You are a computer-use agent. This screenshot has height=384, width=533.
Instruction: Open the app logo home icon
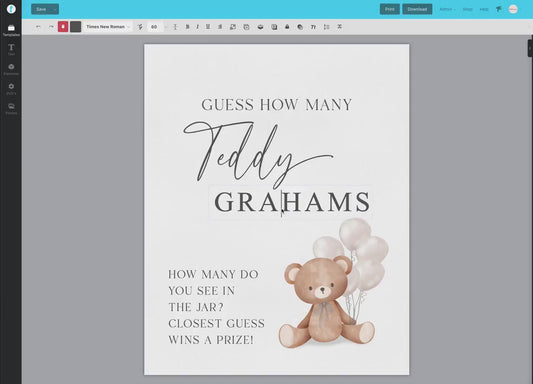(x=11, y=9)
